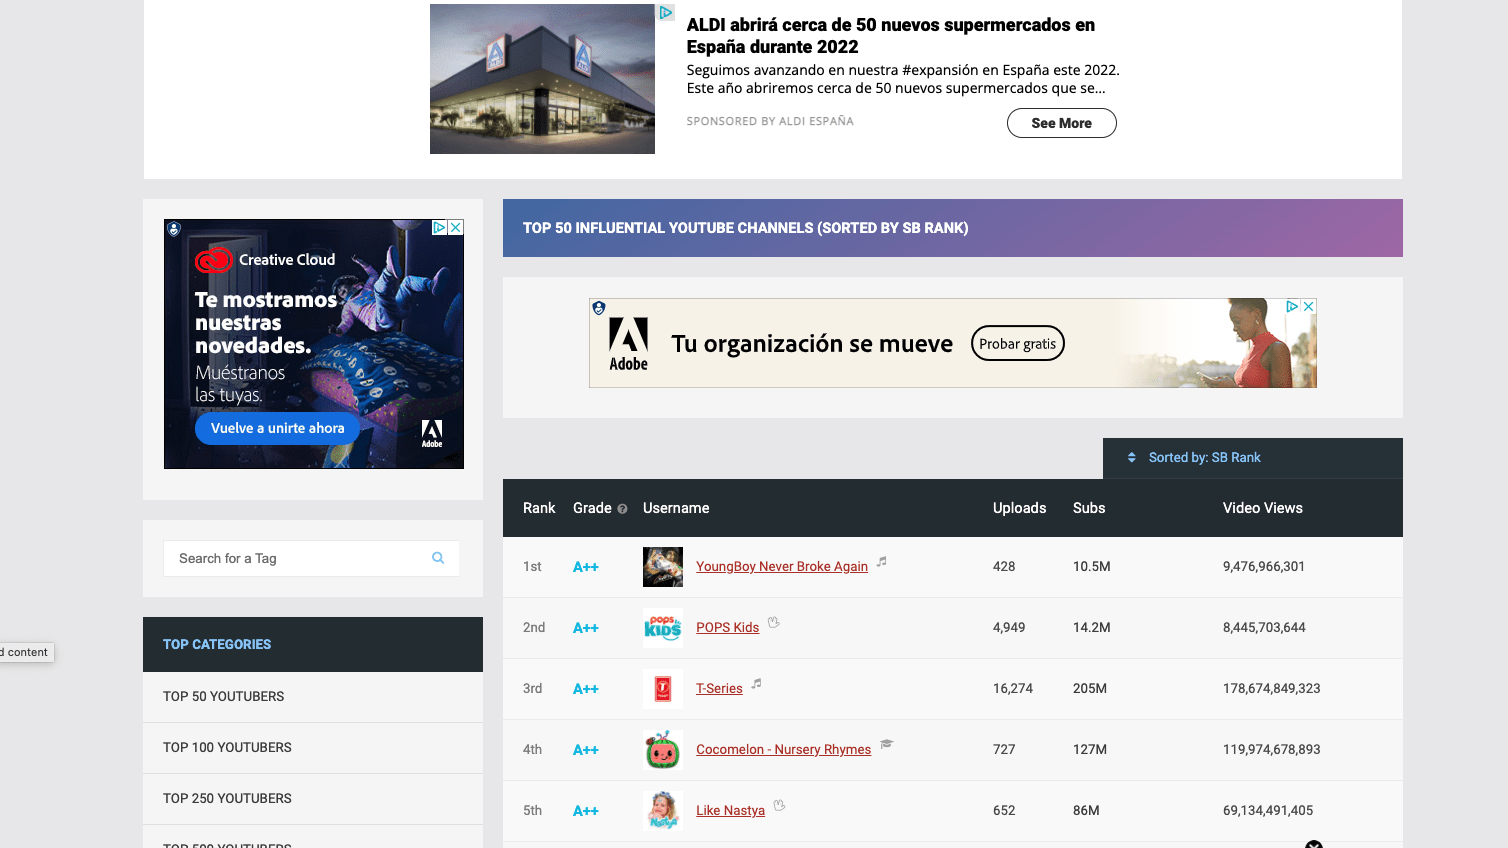Click the music category icon beside YoungBoy Never Broke Again
Viewport: 1508px width, 848px height.
point(882,562)
